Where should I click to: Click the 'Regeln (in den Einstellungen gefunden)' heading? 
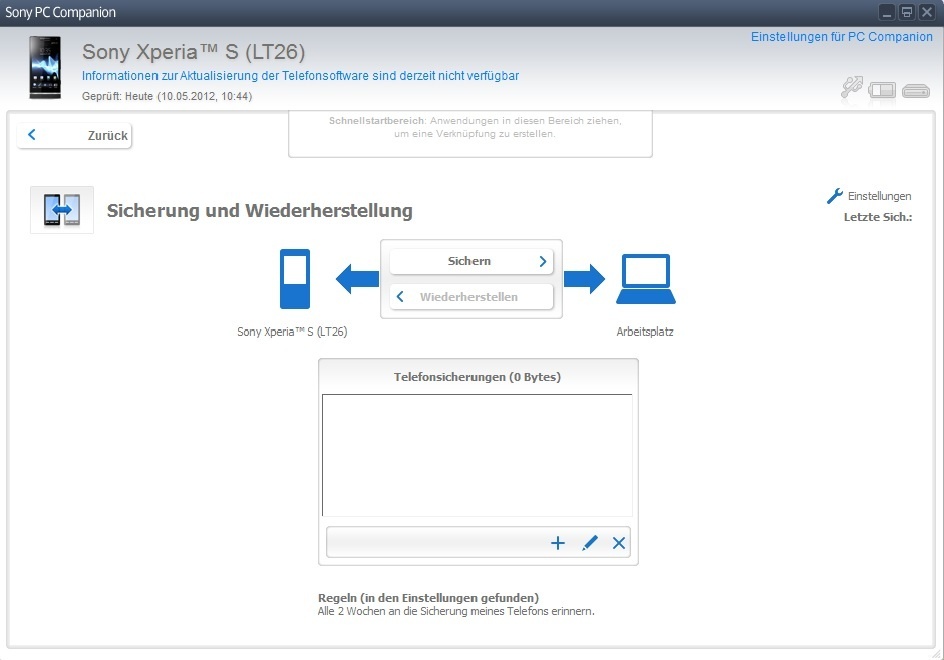pyautogui.click(x=428, y=598)
